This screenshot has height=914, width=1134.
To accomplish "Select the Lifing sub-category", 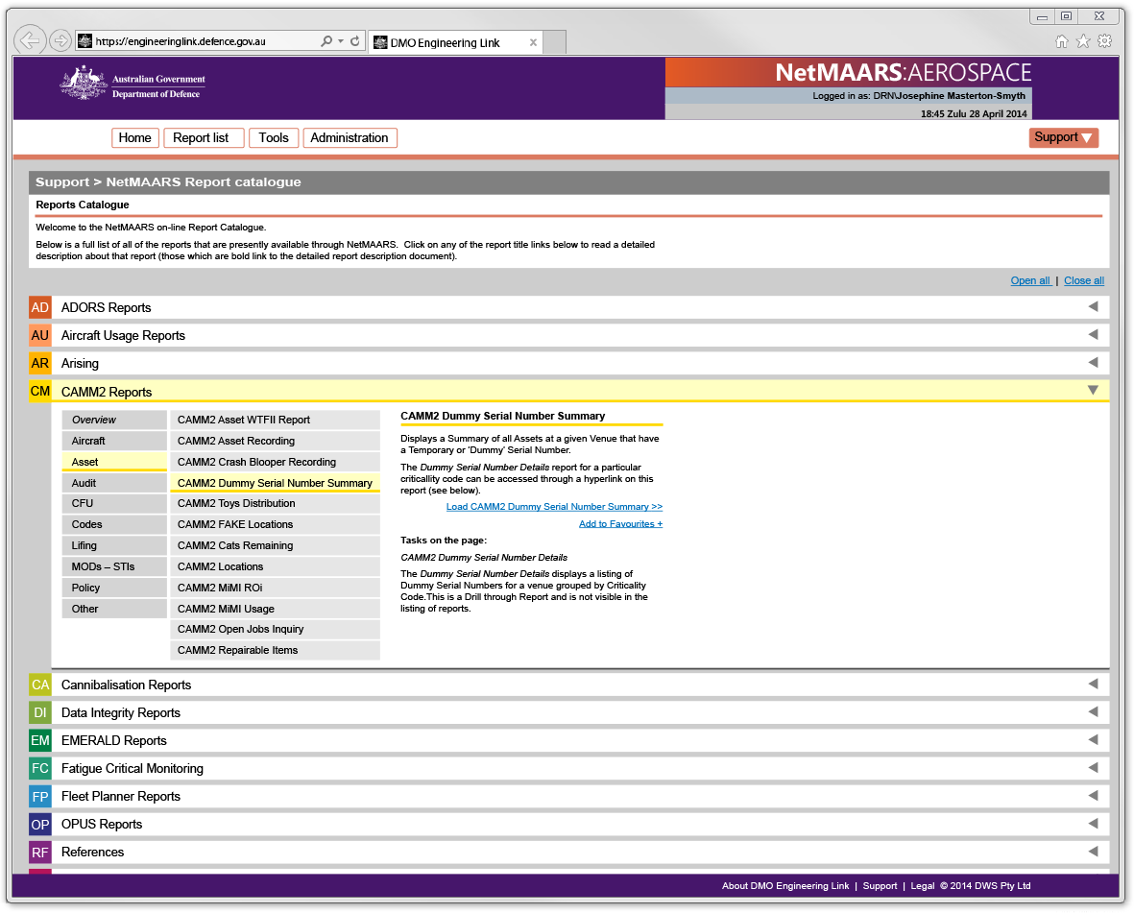I will [x=114, y=546].
